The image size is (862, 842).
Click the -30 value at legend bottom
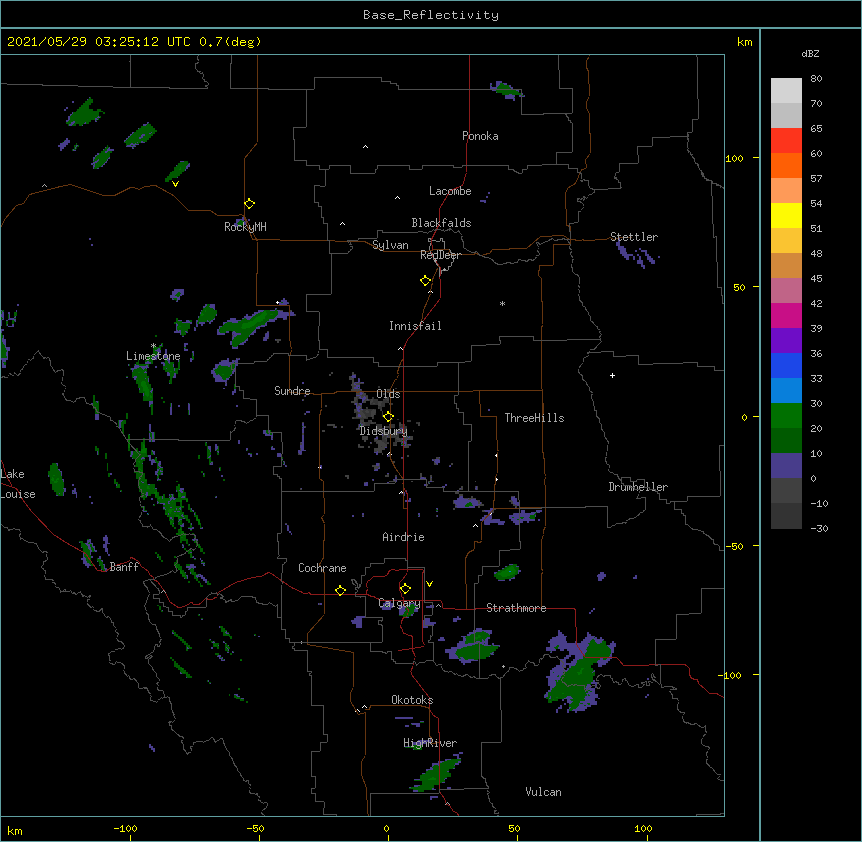coord(819,528)
